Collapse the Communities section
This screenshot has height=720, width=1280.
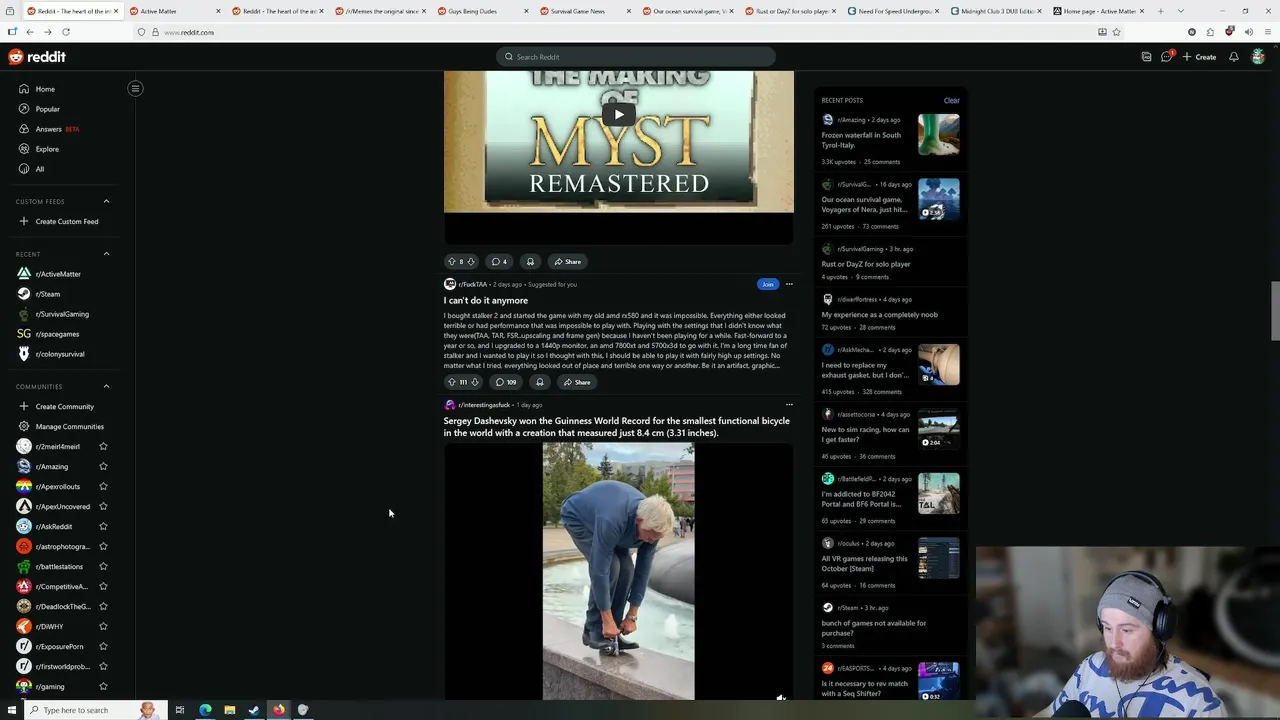pos(106,386)
